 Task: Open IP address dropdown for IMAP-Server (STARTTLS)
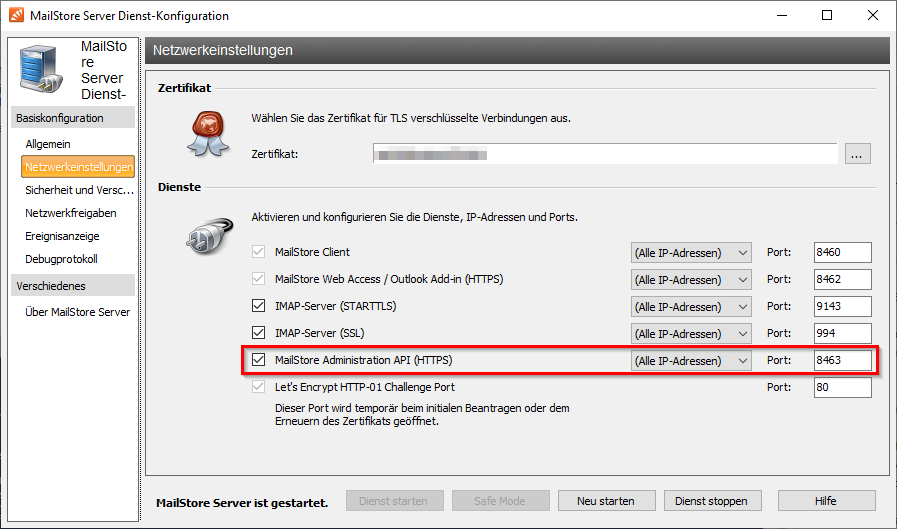coord(691,306)
